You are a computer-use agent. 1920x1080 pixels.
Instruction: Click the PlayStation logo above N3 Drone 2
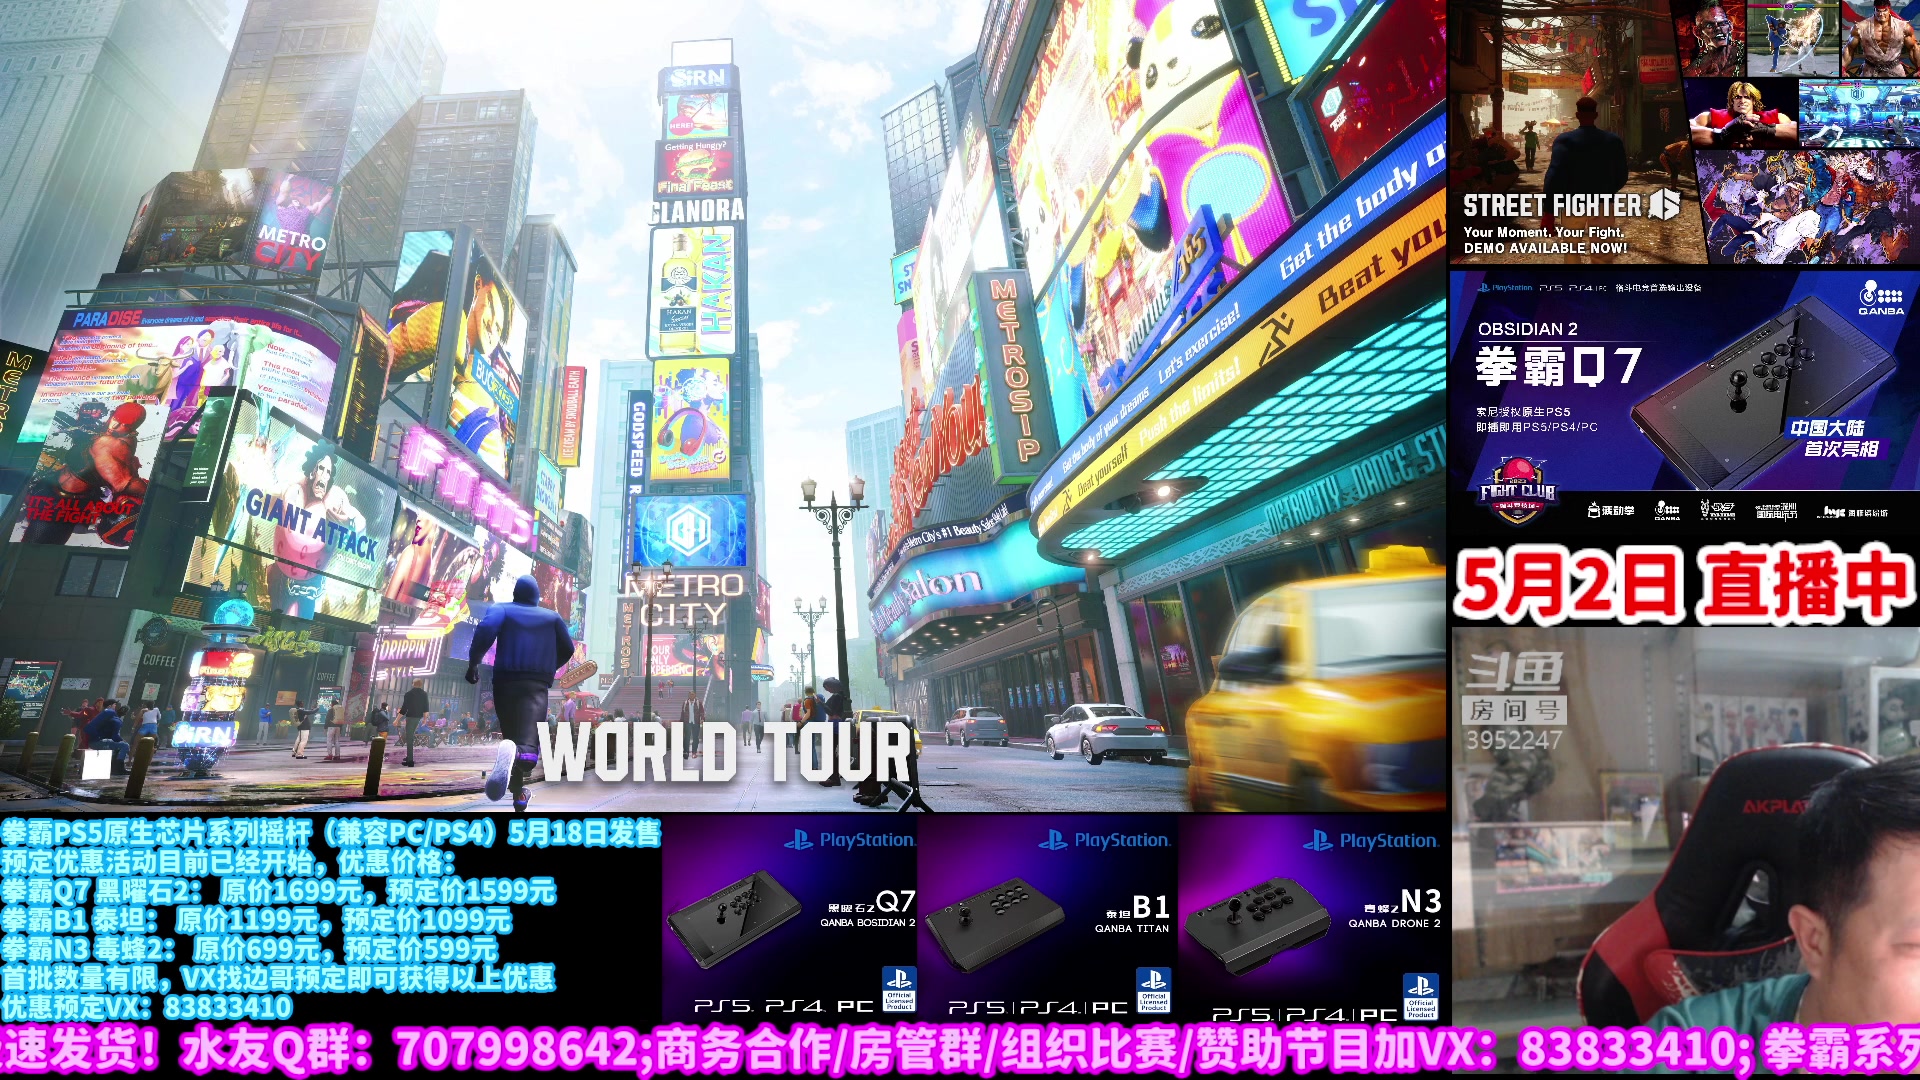[1370, 841]
